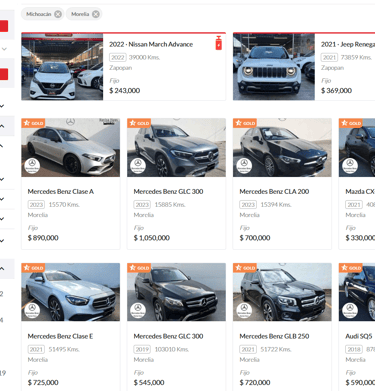Click Gold badge on Mercedes Benz Clase A
This screenshot has width=375, height=391.
(33, 123)
